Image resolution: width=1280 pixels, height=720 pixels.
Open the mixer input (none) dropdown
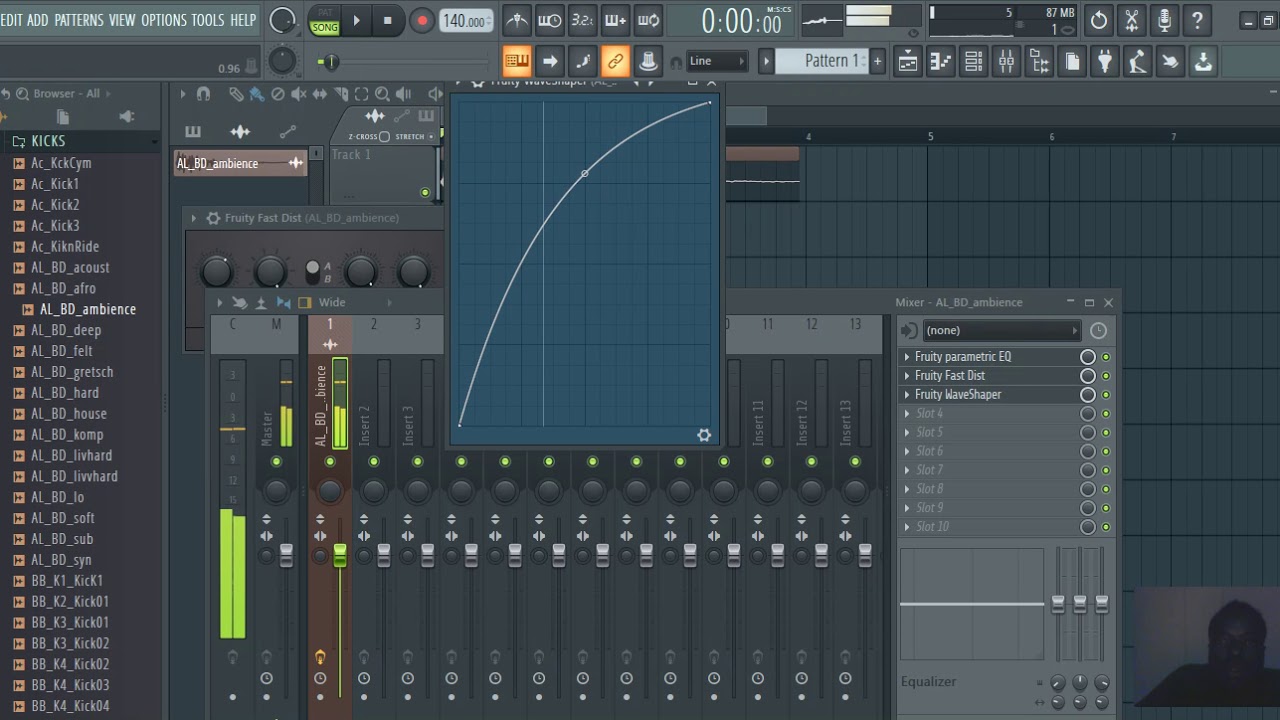(1001, 330)
